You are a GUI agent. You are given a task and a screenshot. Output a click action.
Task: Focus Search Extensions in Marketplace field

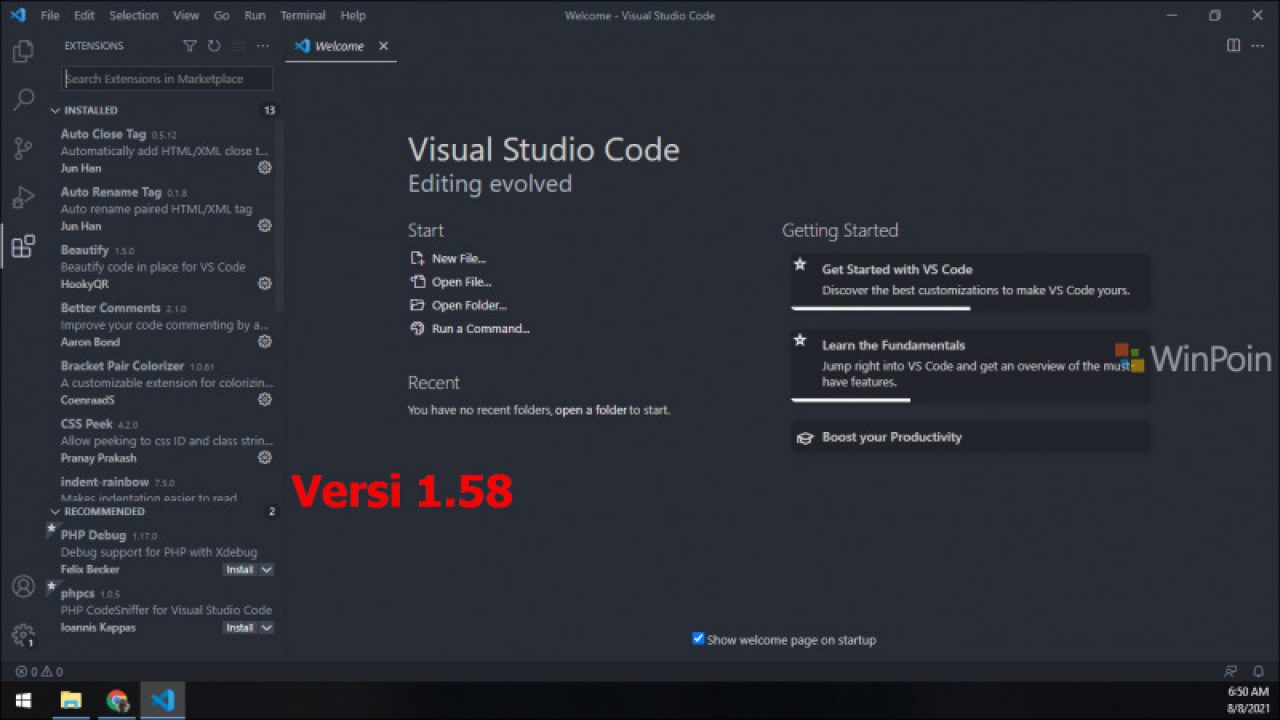point(167,79)
